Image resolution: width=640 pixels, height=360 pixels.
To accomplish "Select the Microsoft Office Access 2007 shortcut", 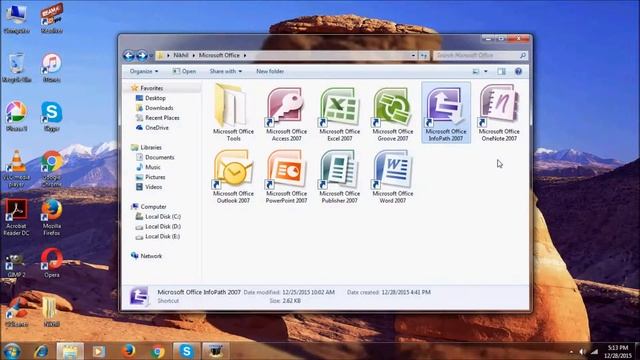I will (x=286, y=113).
